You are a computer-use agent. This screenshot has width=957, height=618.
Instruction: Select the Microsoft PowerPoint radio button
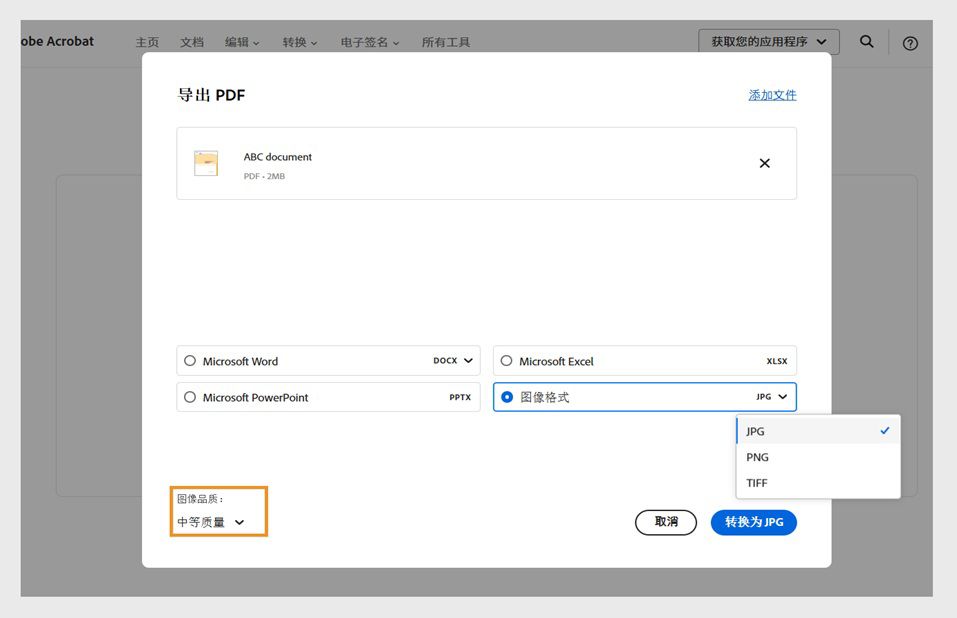190,397
